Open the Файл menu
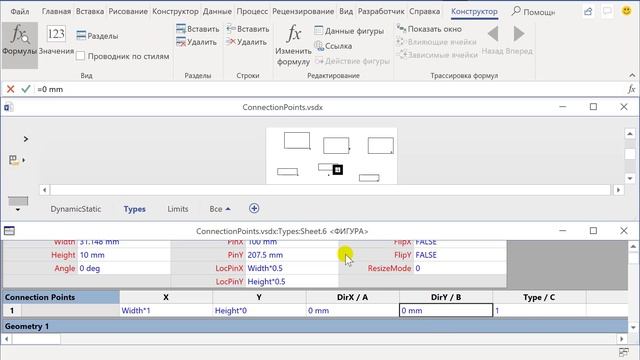This screenshot has height=360, width=640. pos(20,11)
